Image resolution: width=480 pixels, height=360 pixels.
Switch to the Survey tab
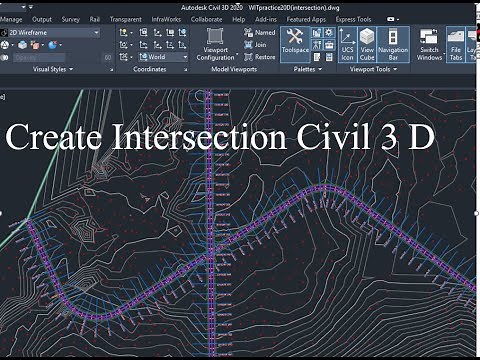pyautogui.click(x=71, y=19)
